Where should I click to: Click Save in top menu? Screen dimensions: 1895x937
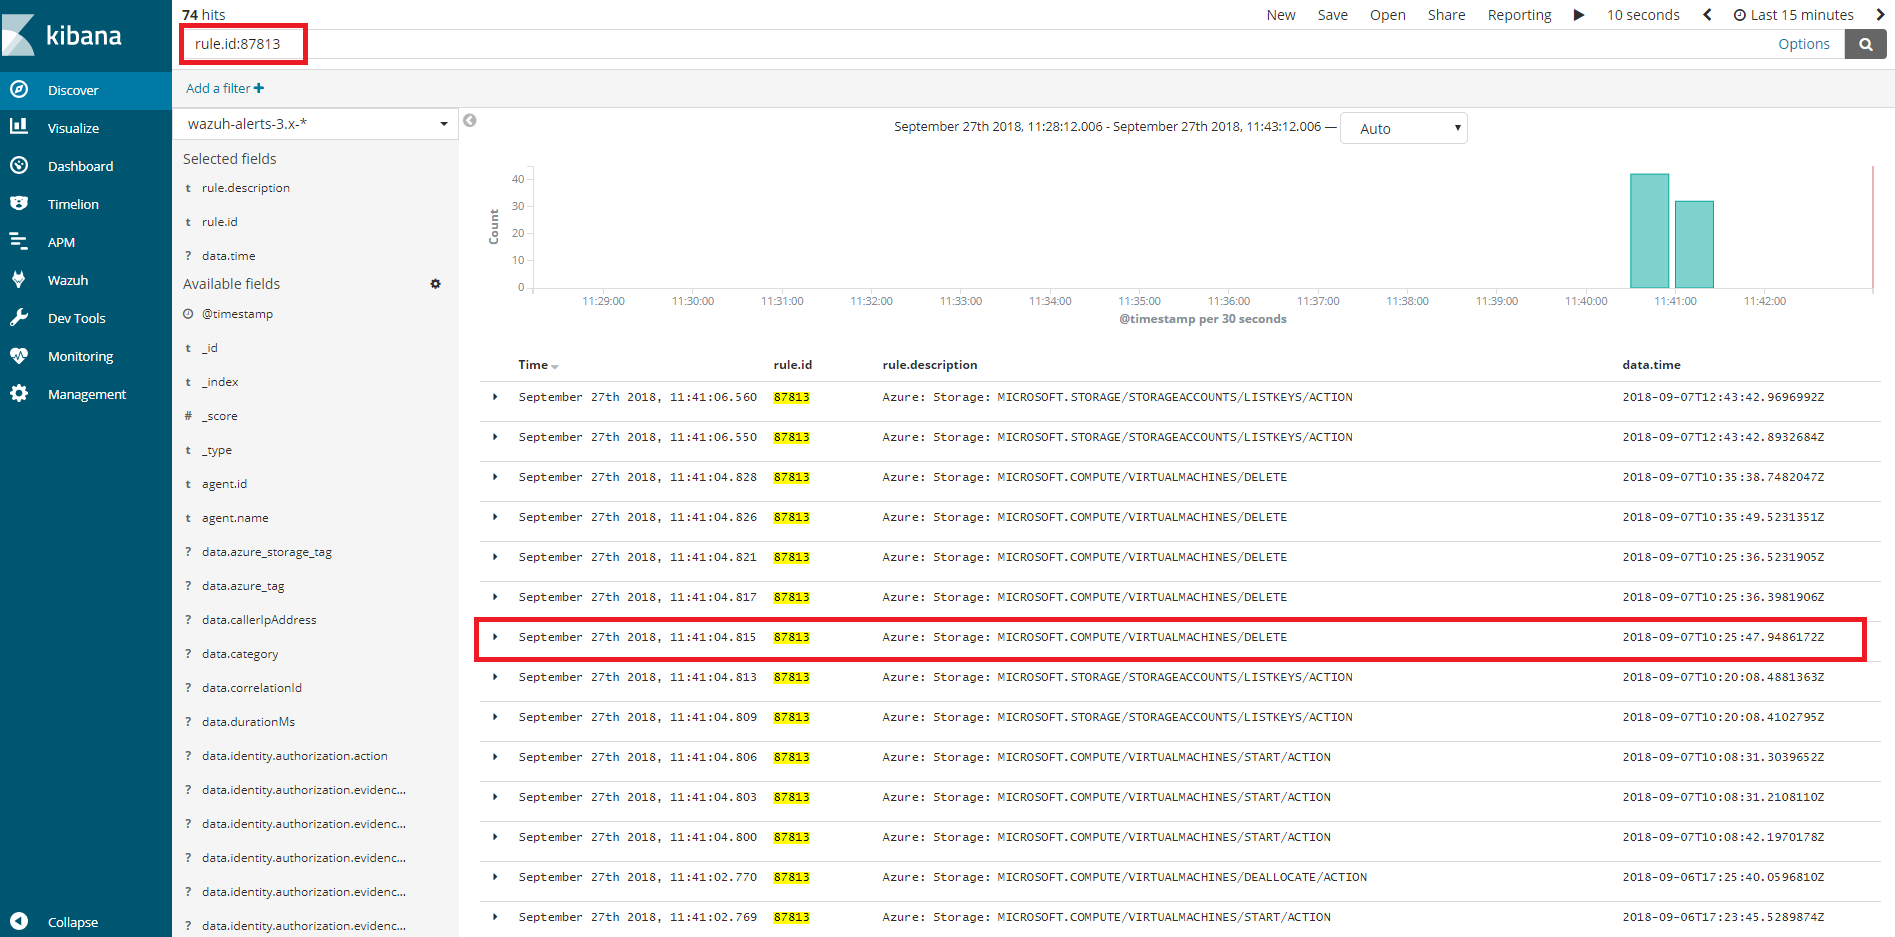tap(1333, 15)
